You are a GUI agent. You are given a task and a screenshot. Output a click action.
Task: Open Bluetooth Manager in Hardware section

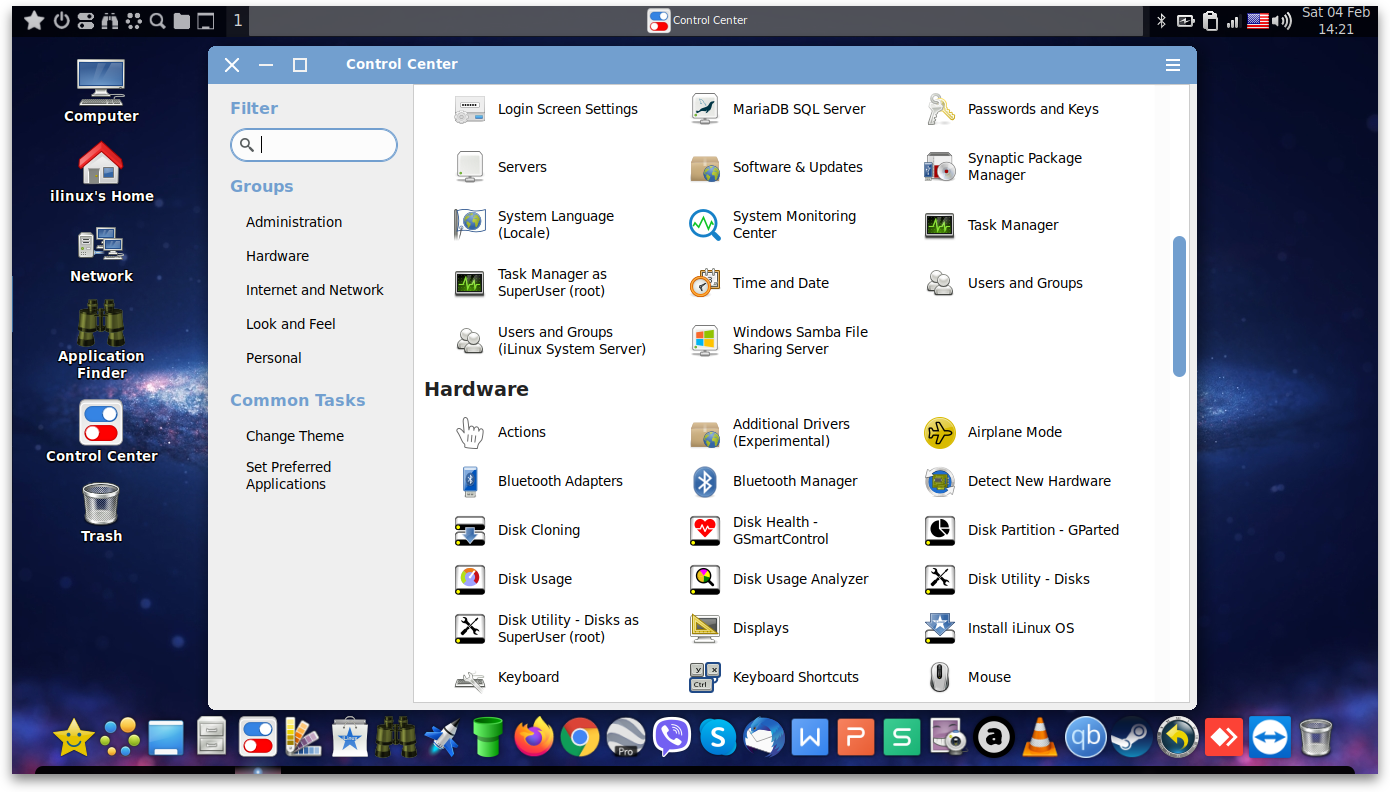point(774,481)
